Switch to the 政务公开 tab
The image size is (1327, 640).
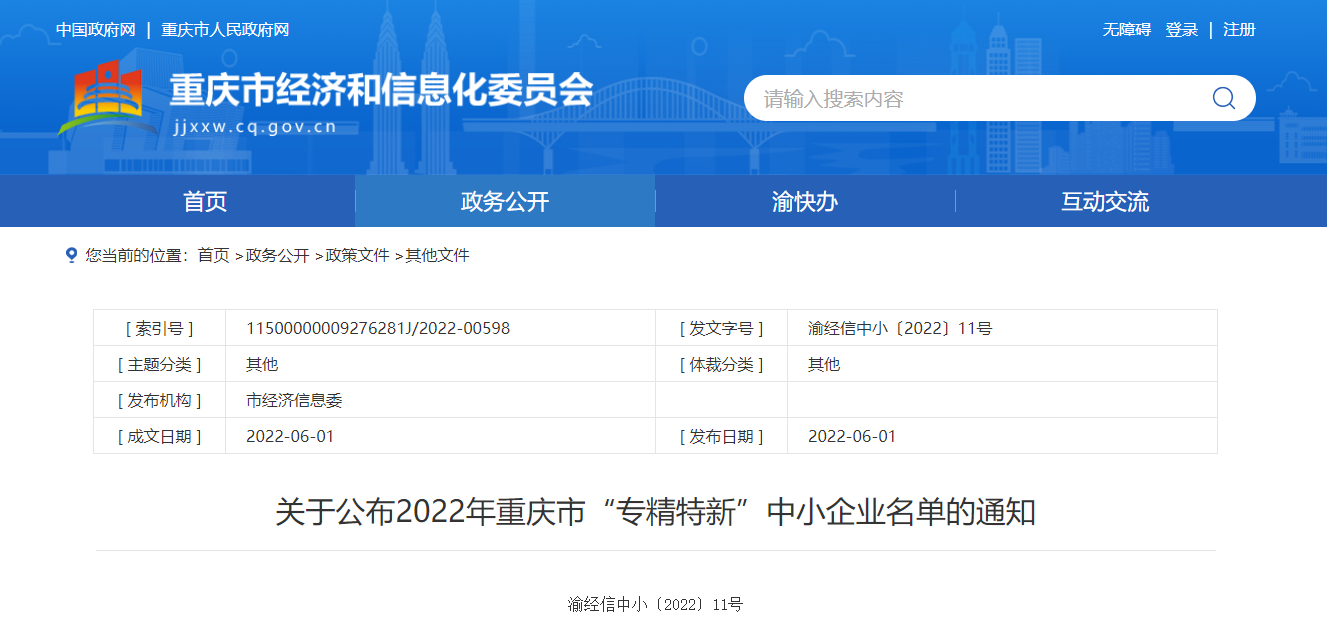505,201
